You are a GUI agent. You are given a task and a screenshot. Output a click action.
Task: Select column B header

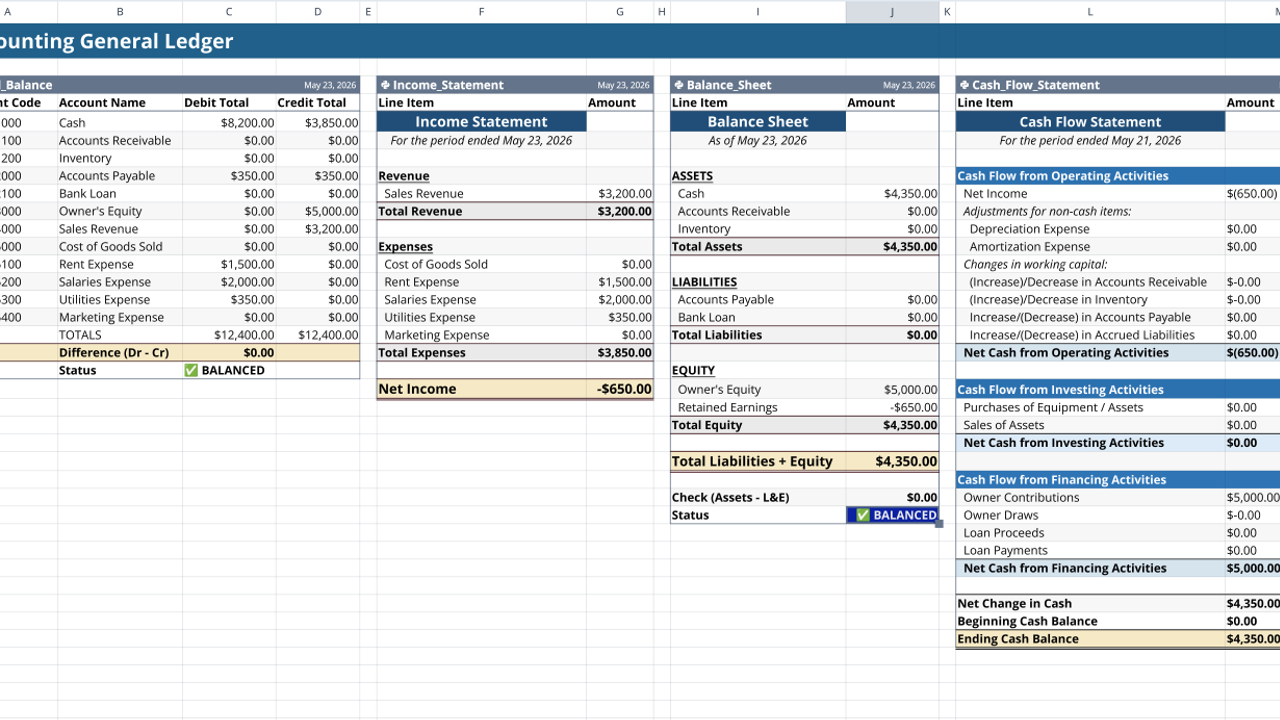coord(120,12)
